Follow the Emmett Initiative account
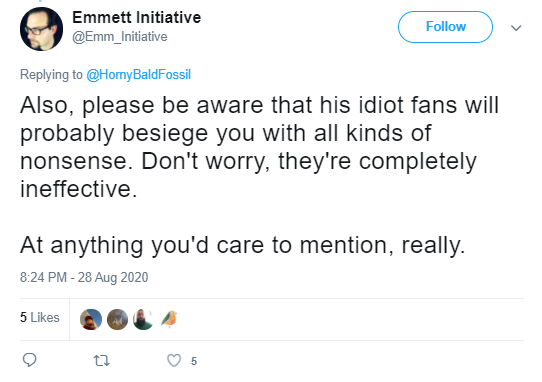 445,27
